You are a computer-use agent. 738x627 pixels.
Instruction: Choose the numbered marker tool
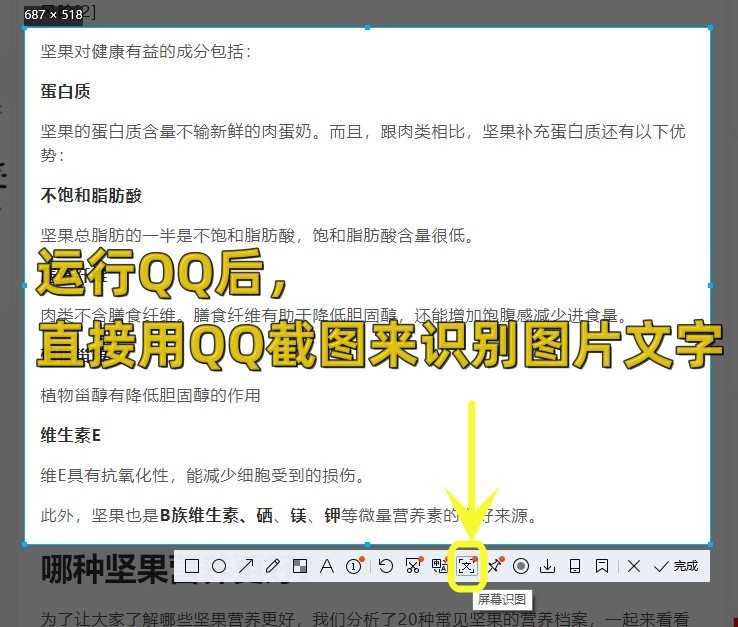click(x=354, y=566)
